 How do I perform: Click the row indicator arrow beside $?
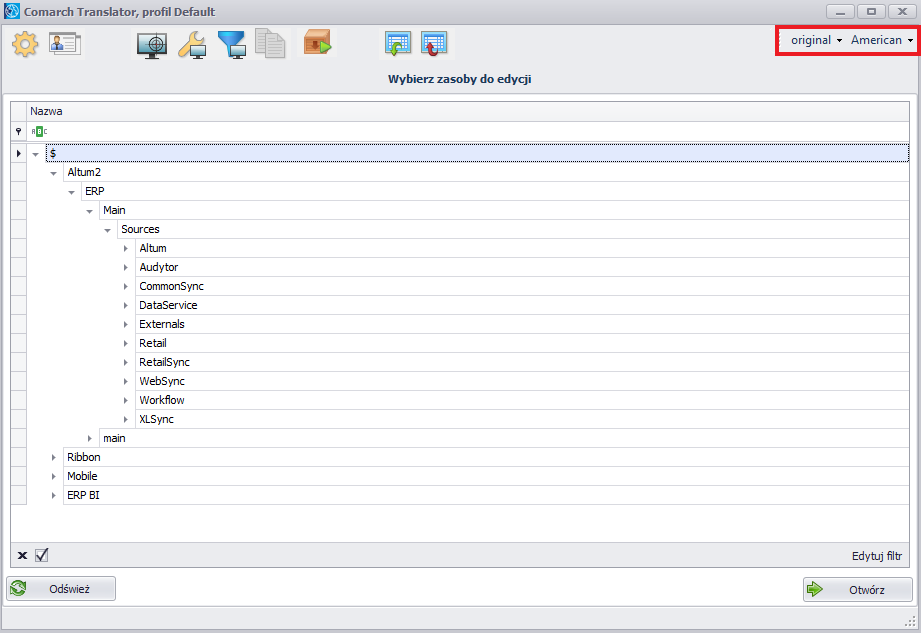click(x=18, y=153)
